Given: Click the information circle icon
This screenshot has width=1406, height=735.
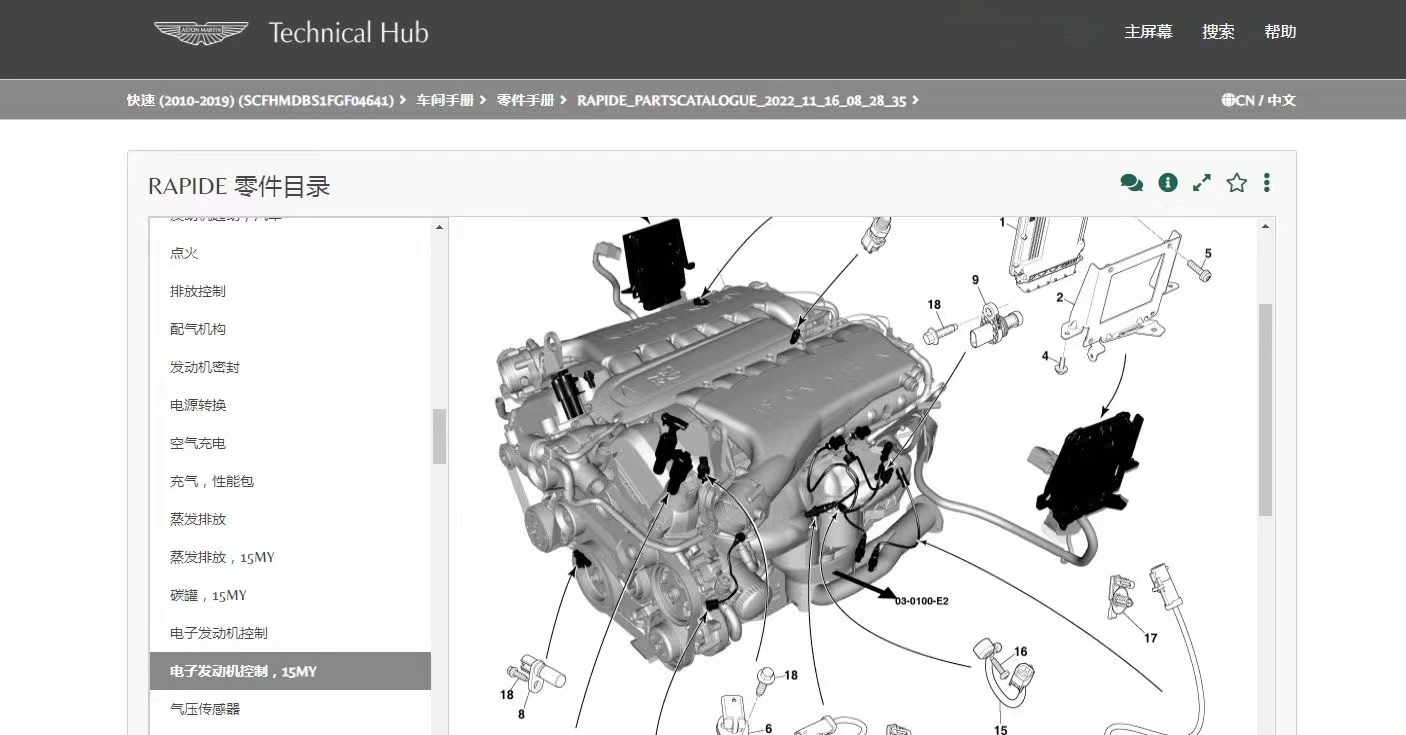Looking at the screenshot, I should pyautogui.click(x=1167, y=183).
